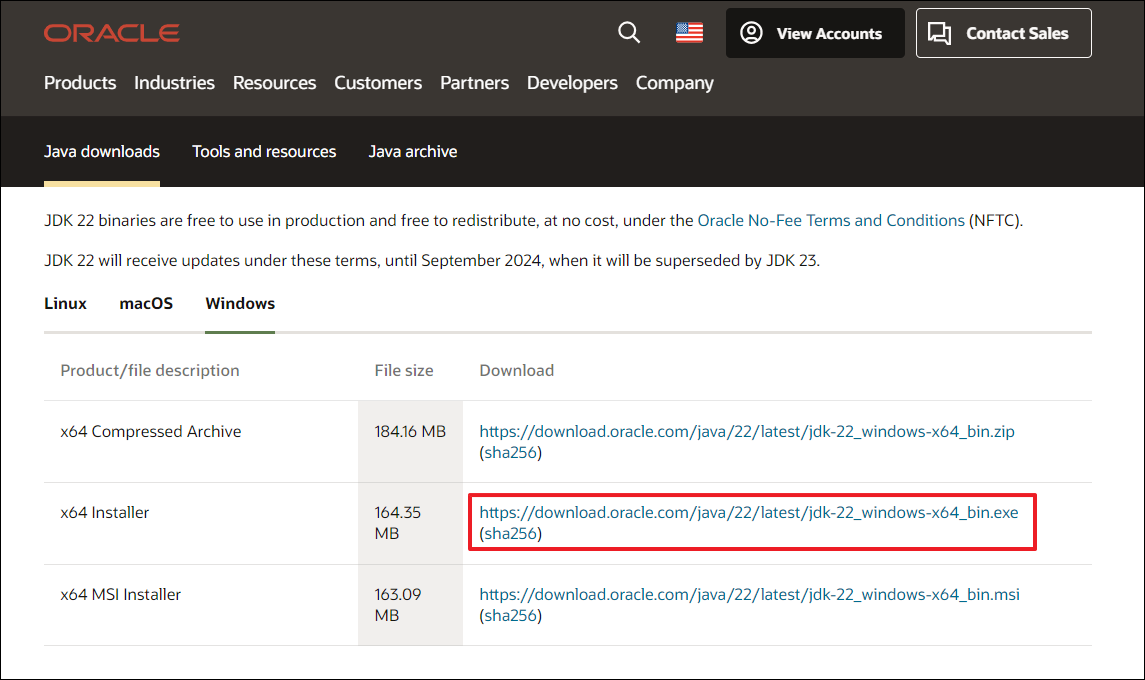Switch to Tools and resources tab

(264, 151)
